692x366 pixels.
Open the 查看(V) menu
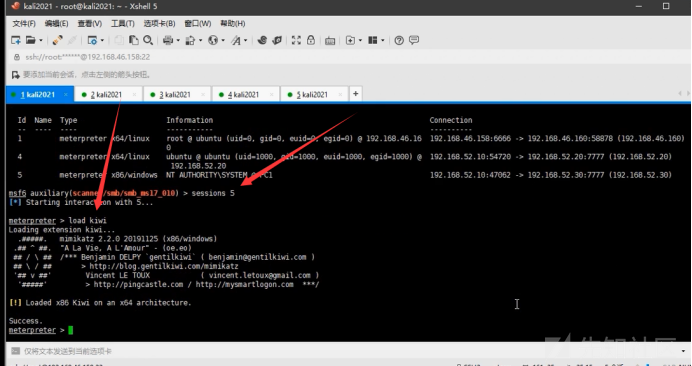(x=90, y=23)
